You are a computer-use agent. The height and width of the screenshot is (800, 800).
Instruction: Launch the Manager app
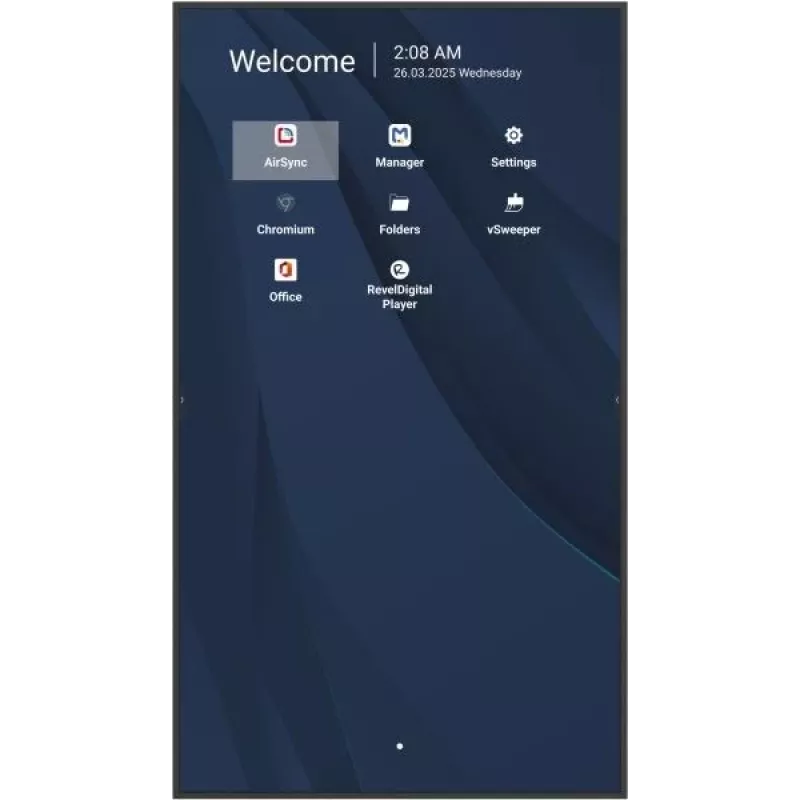[399, 146]
